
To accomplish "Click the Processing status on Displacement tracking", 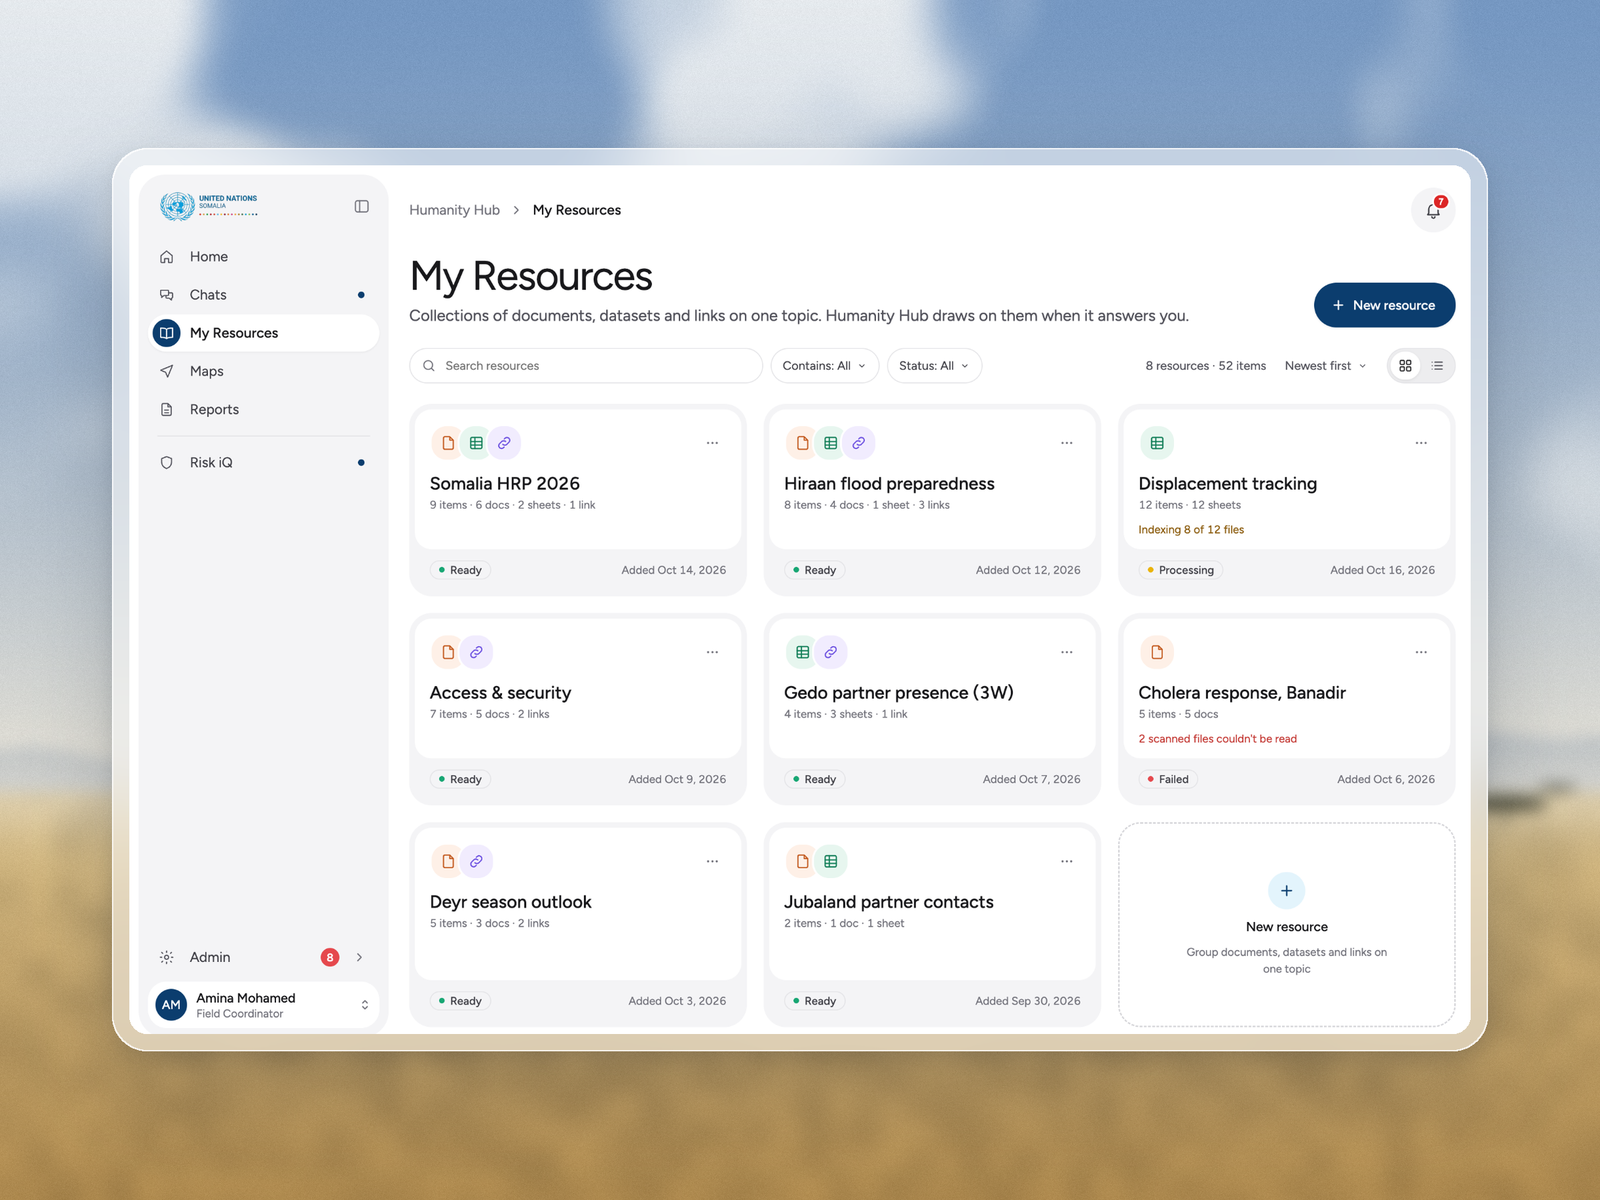I will [1180, 570].
